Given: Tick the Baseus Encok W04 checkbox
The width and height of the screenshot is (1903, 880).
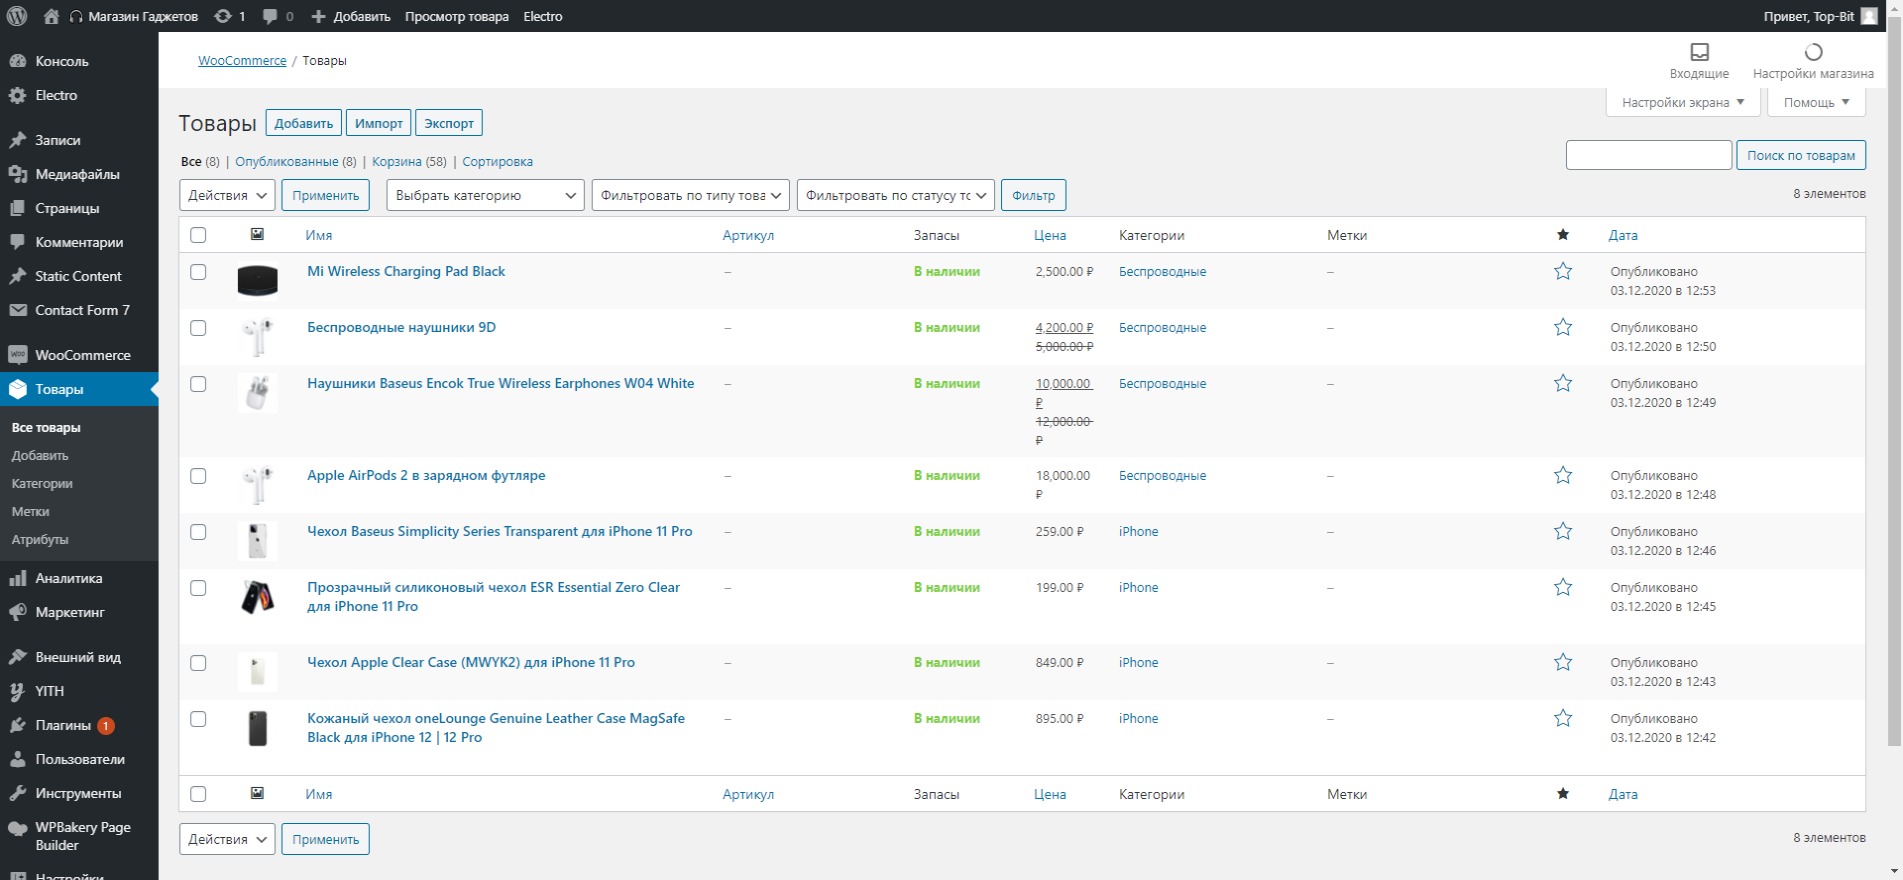Looking at the screenshot, I should coord(198,384).
